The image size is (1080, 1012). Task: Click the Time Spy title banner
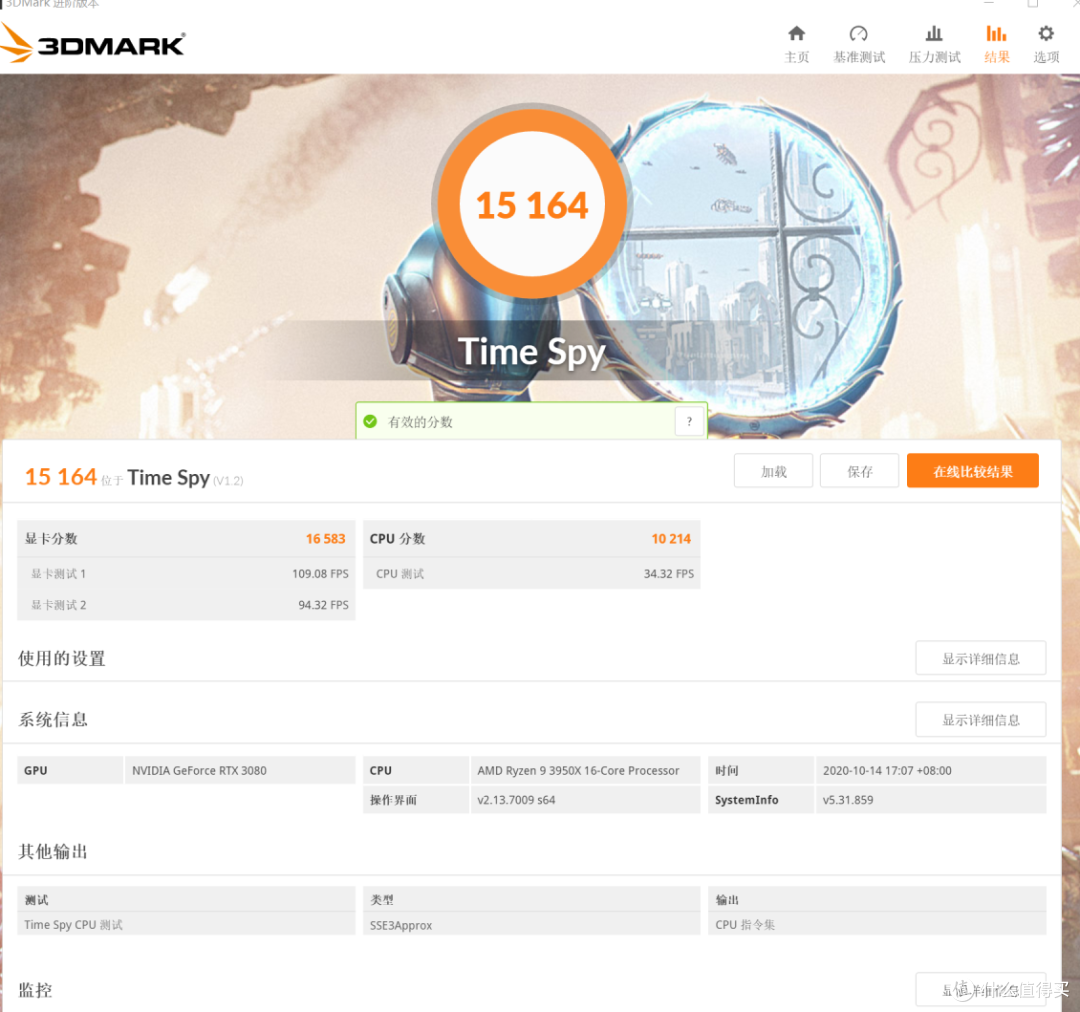coord(532,352)
